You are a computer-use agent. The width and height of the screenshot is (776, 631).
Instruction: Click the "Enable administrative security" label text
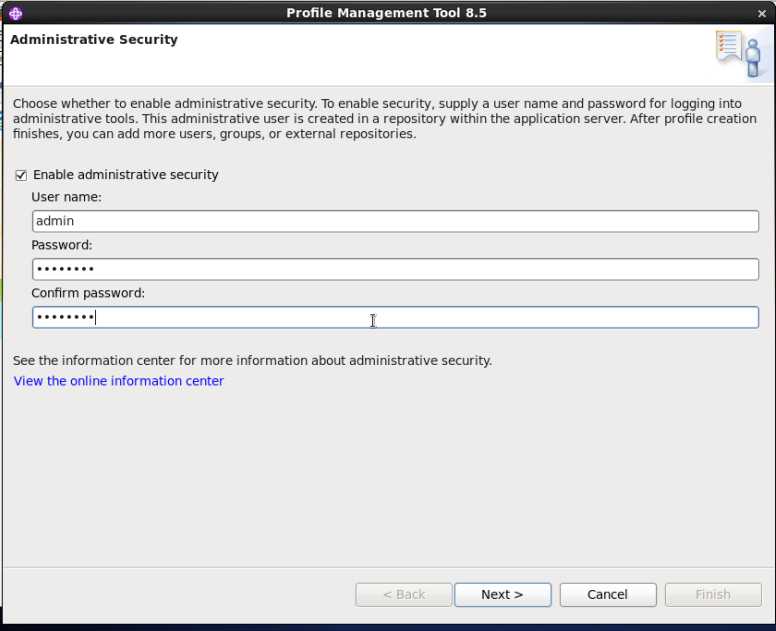pyautogui.click(x=126, y=175)
